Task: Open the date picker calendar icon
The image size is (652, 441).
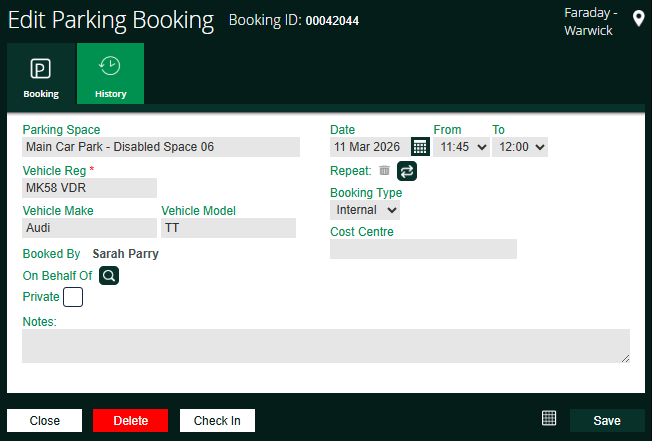Action: pos(420,147)
